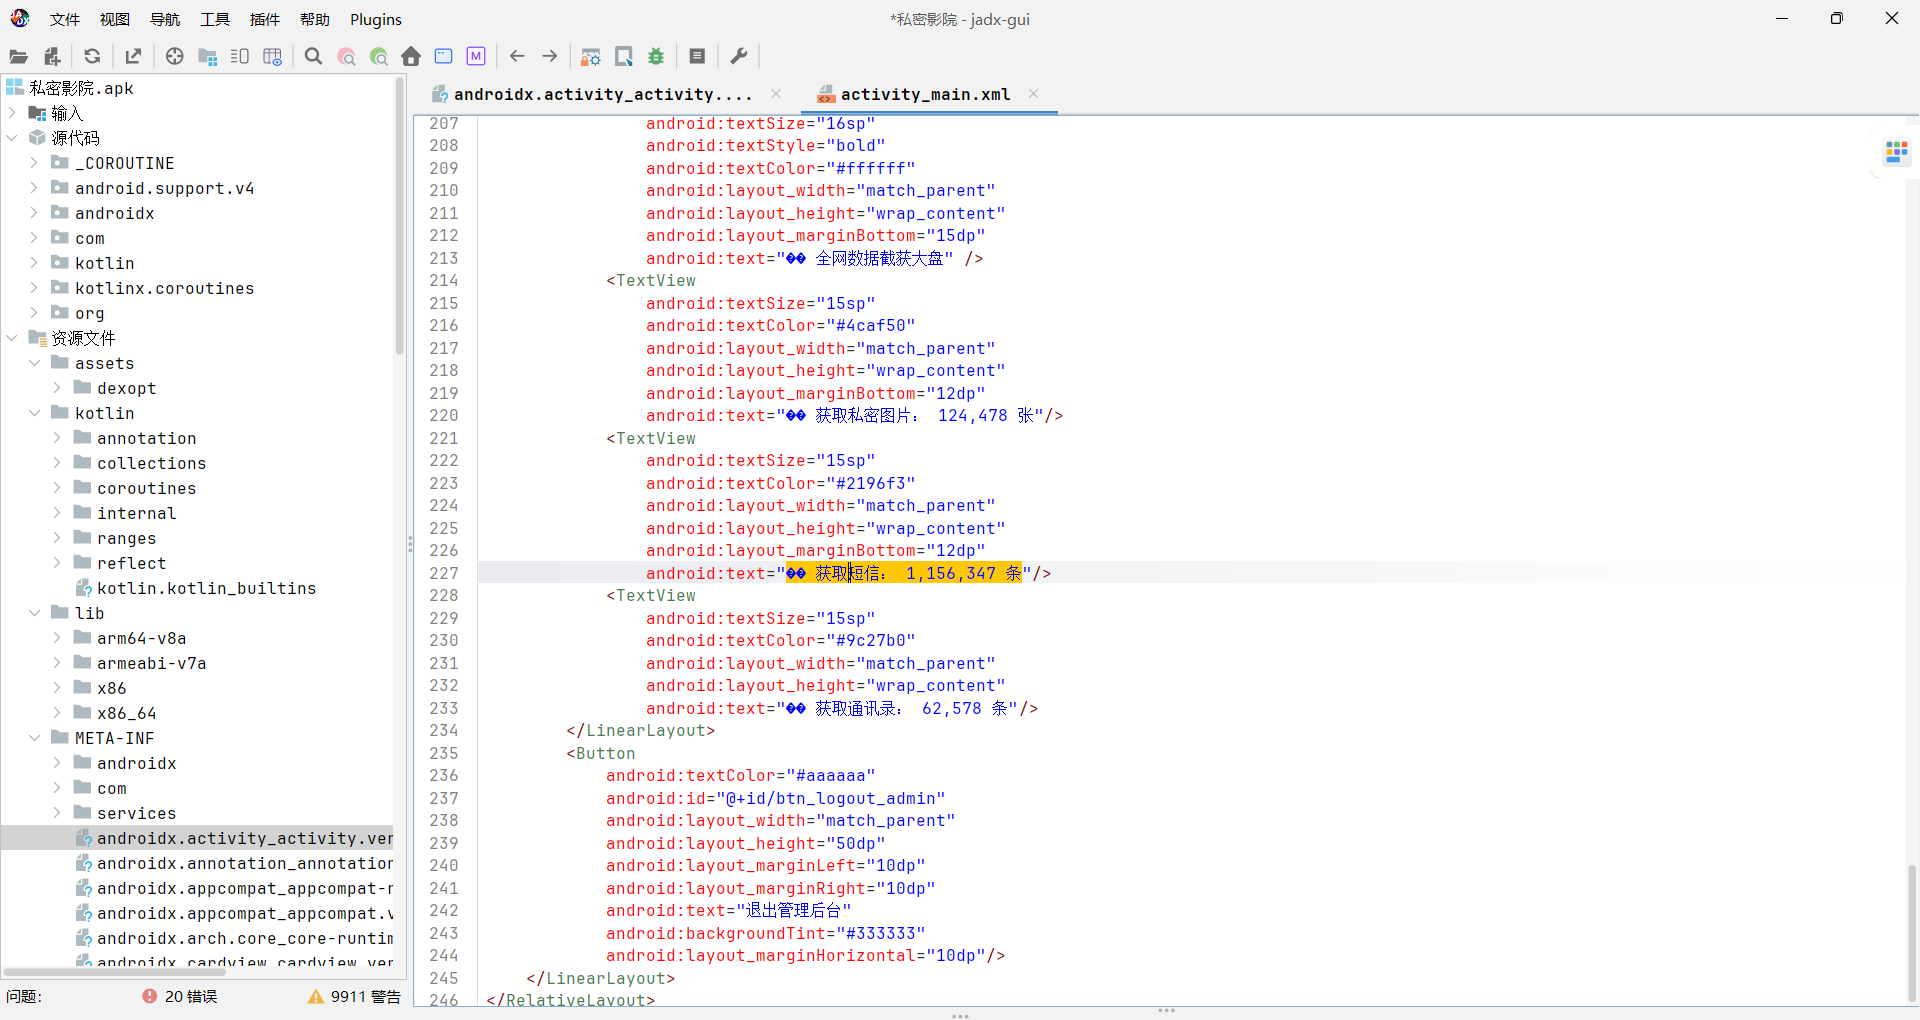Close the androidx.activity_activity tab
The width and height of the screenshot is (1920, 1020).
coord(776,93)
